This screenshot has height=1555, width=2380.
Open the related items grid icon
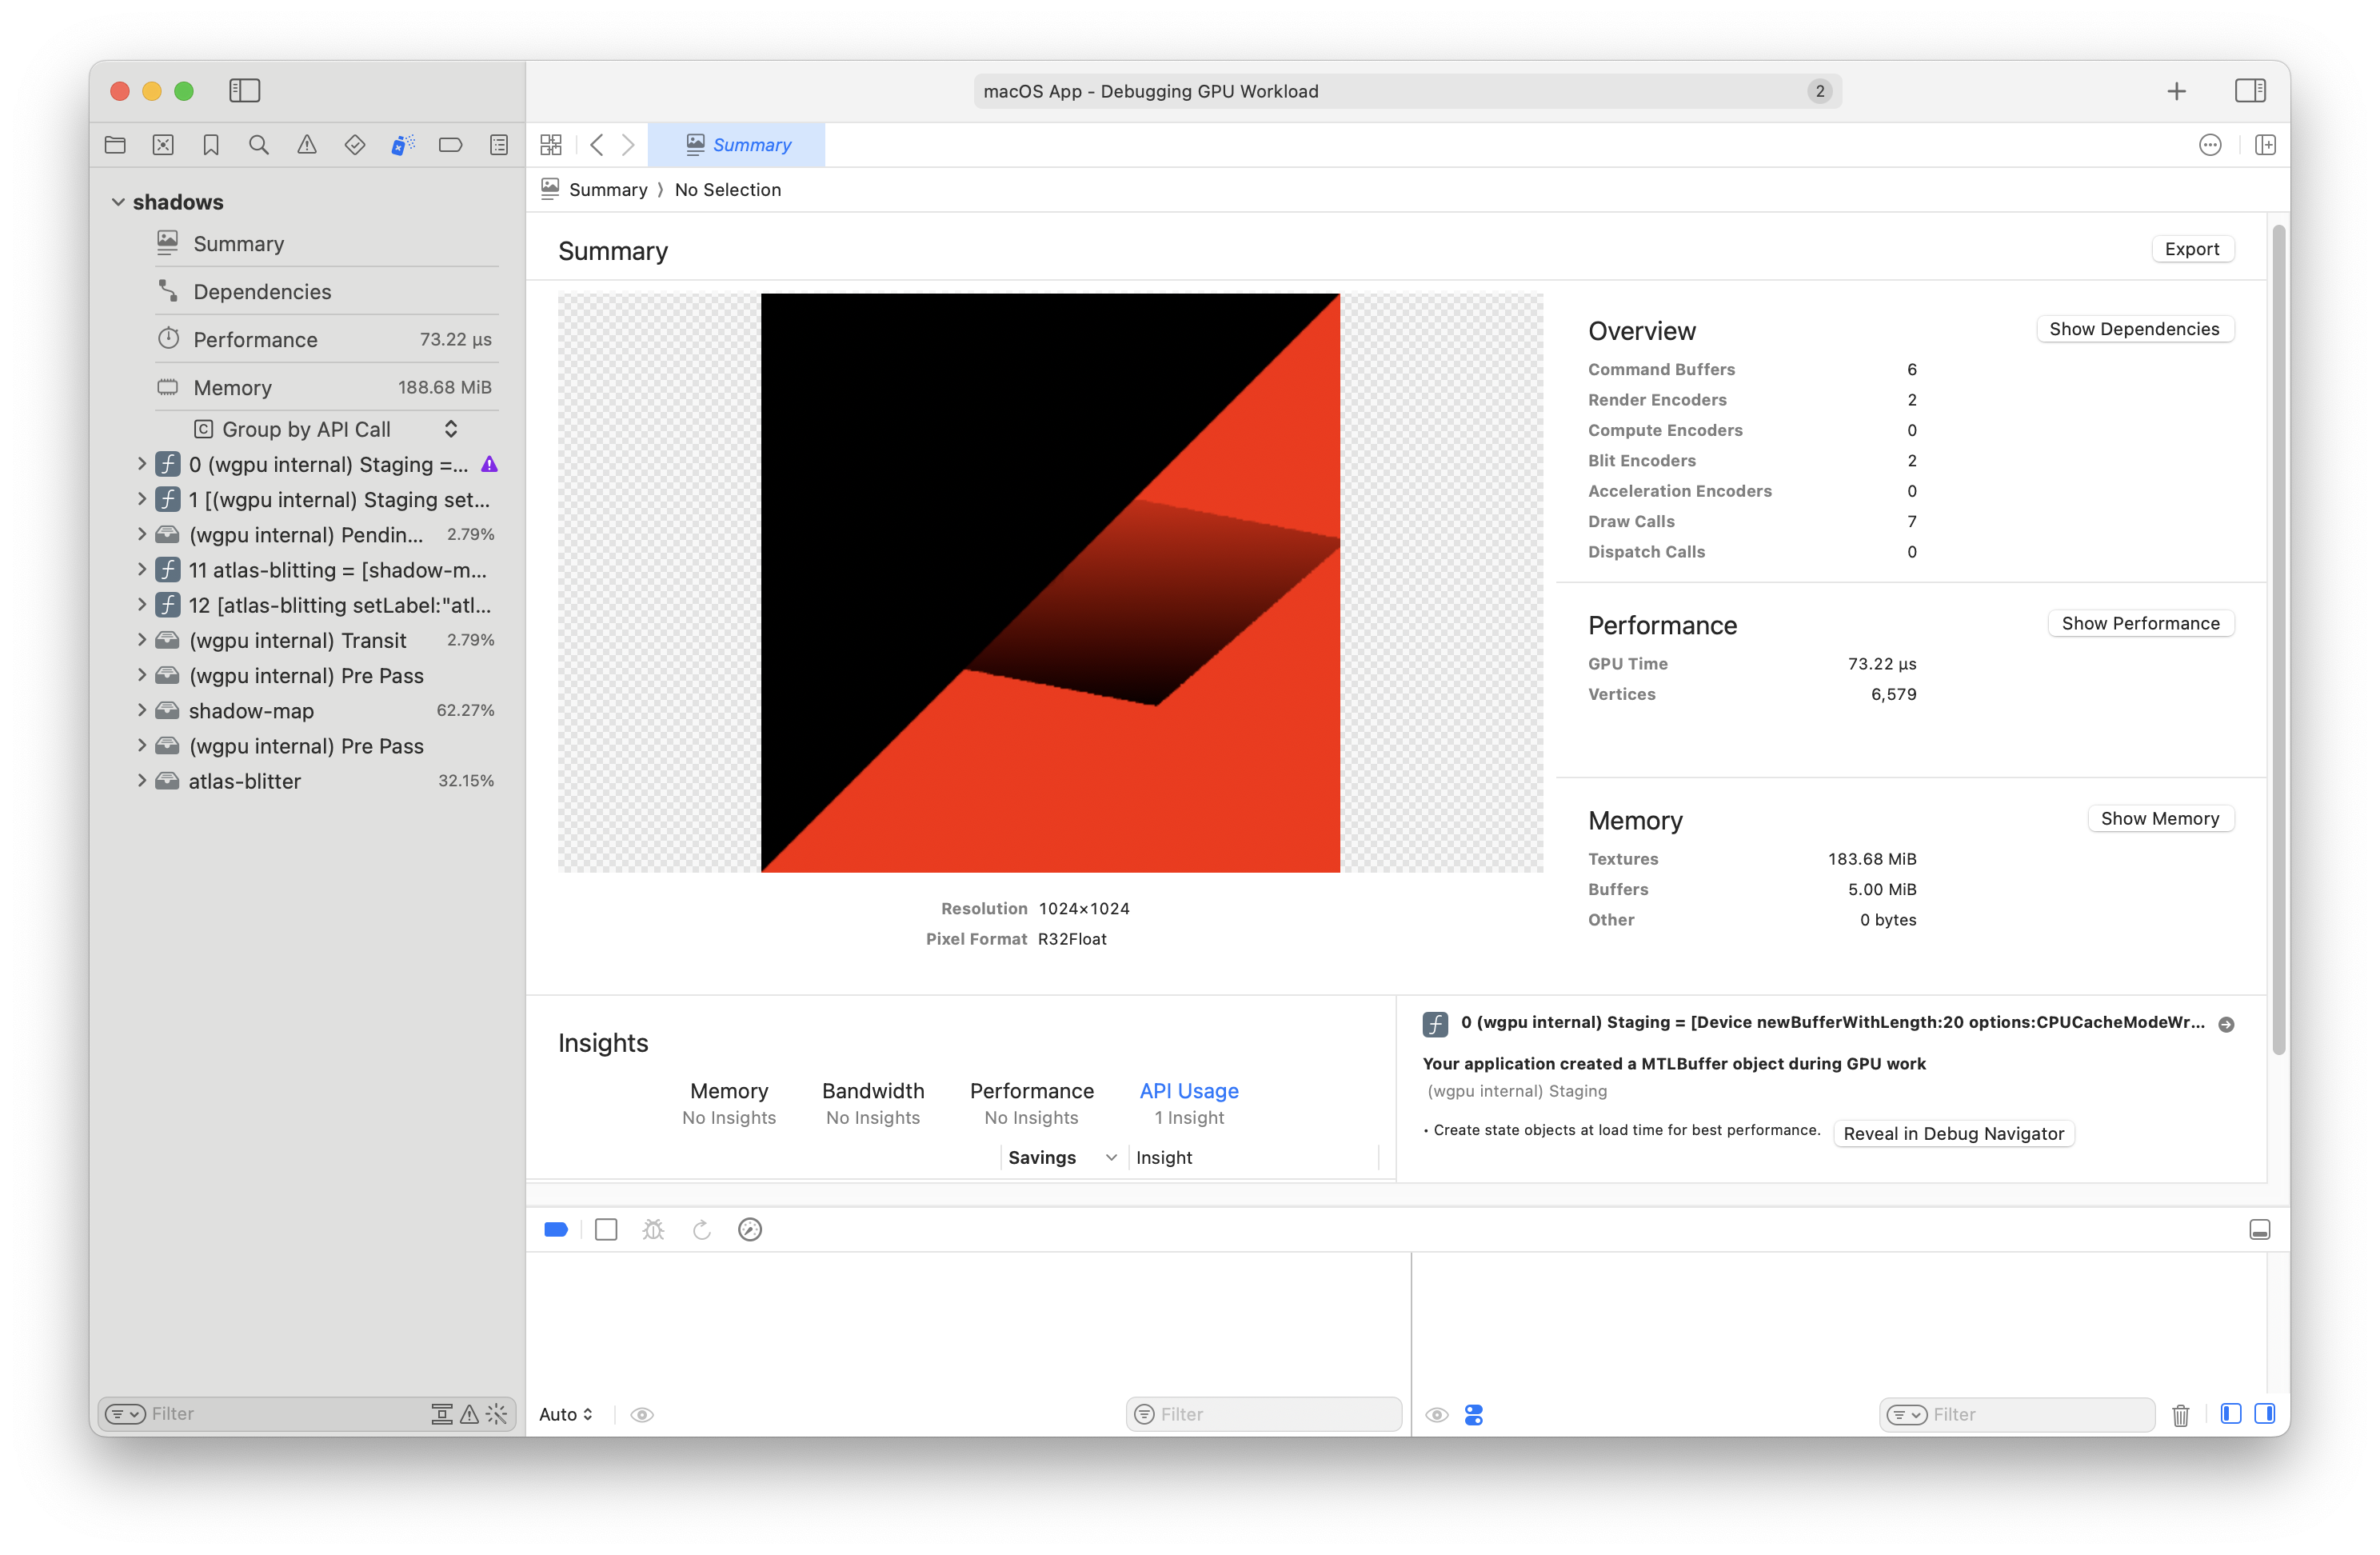(x=551, y=145)
